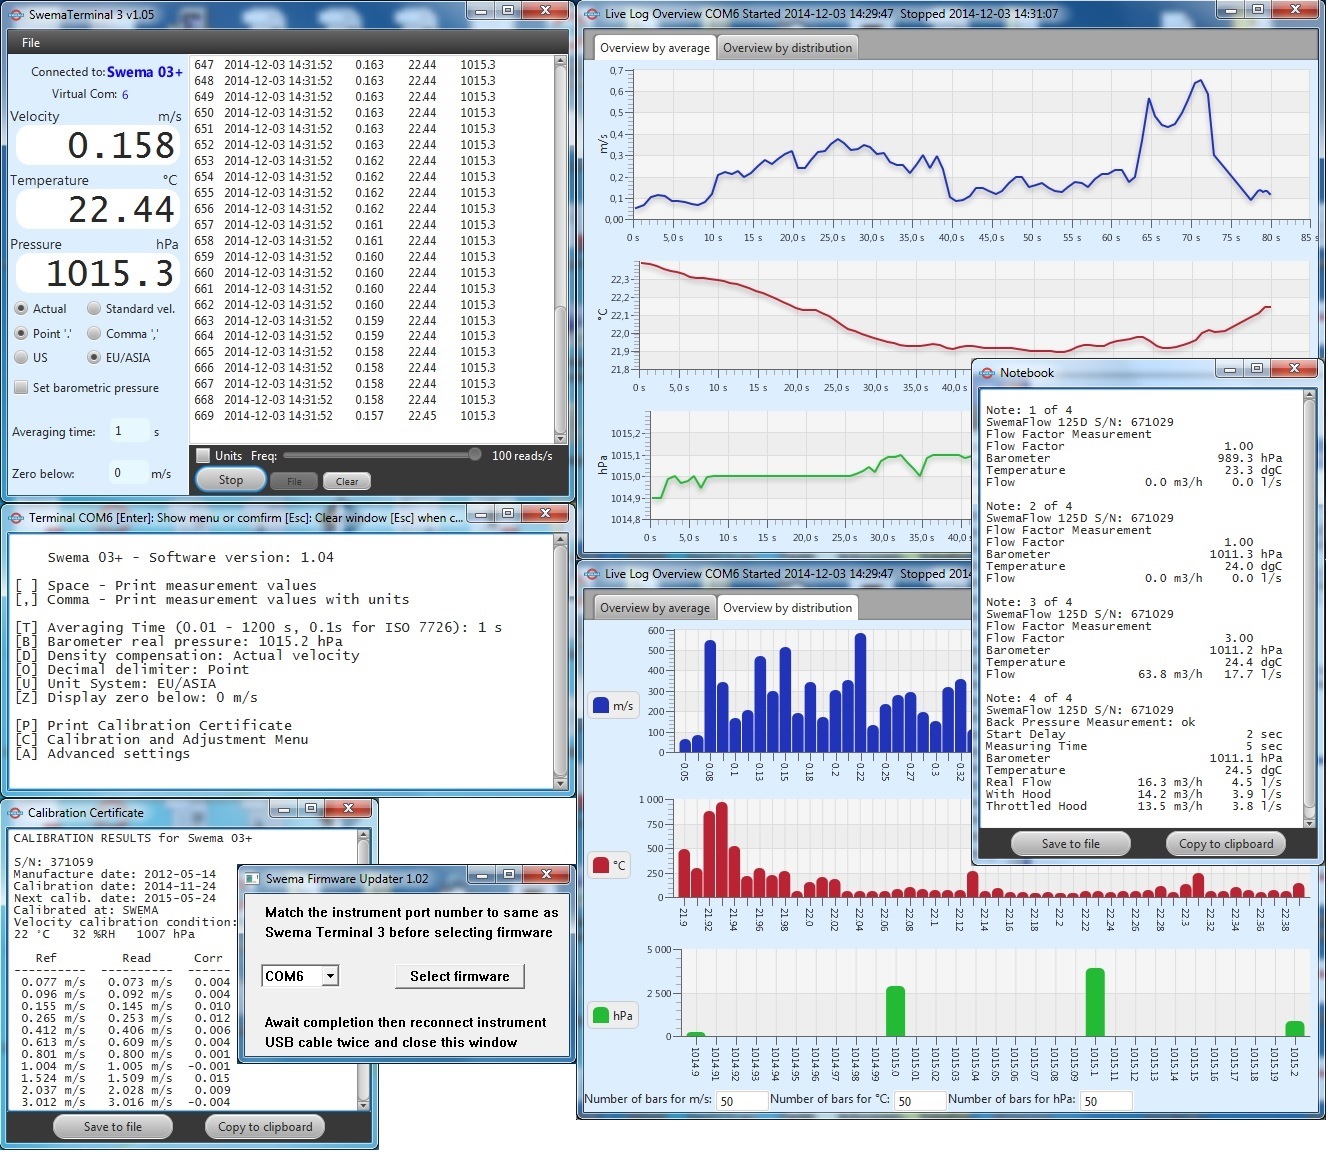This screenshot has width=1328, height=1152.
Task: Click the Freq reads/s slider handle
Action: click(x=475, y=455)
